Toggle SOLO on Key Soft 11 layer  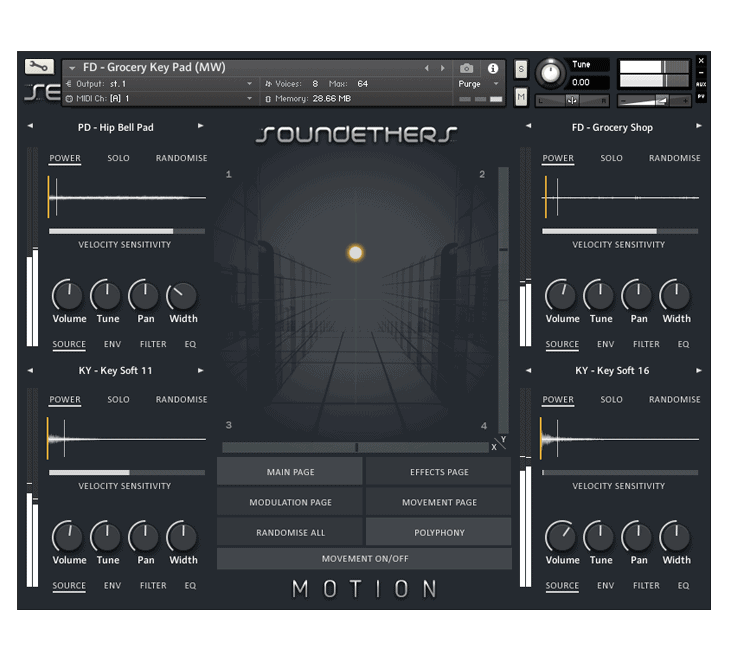click(118, 399)
